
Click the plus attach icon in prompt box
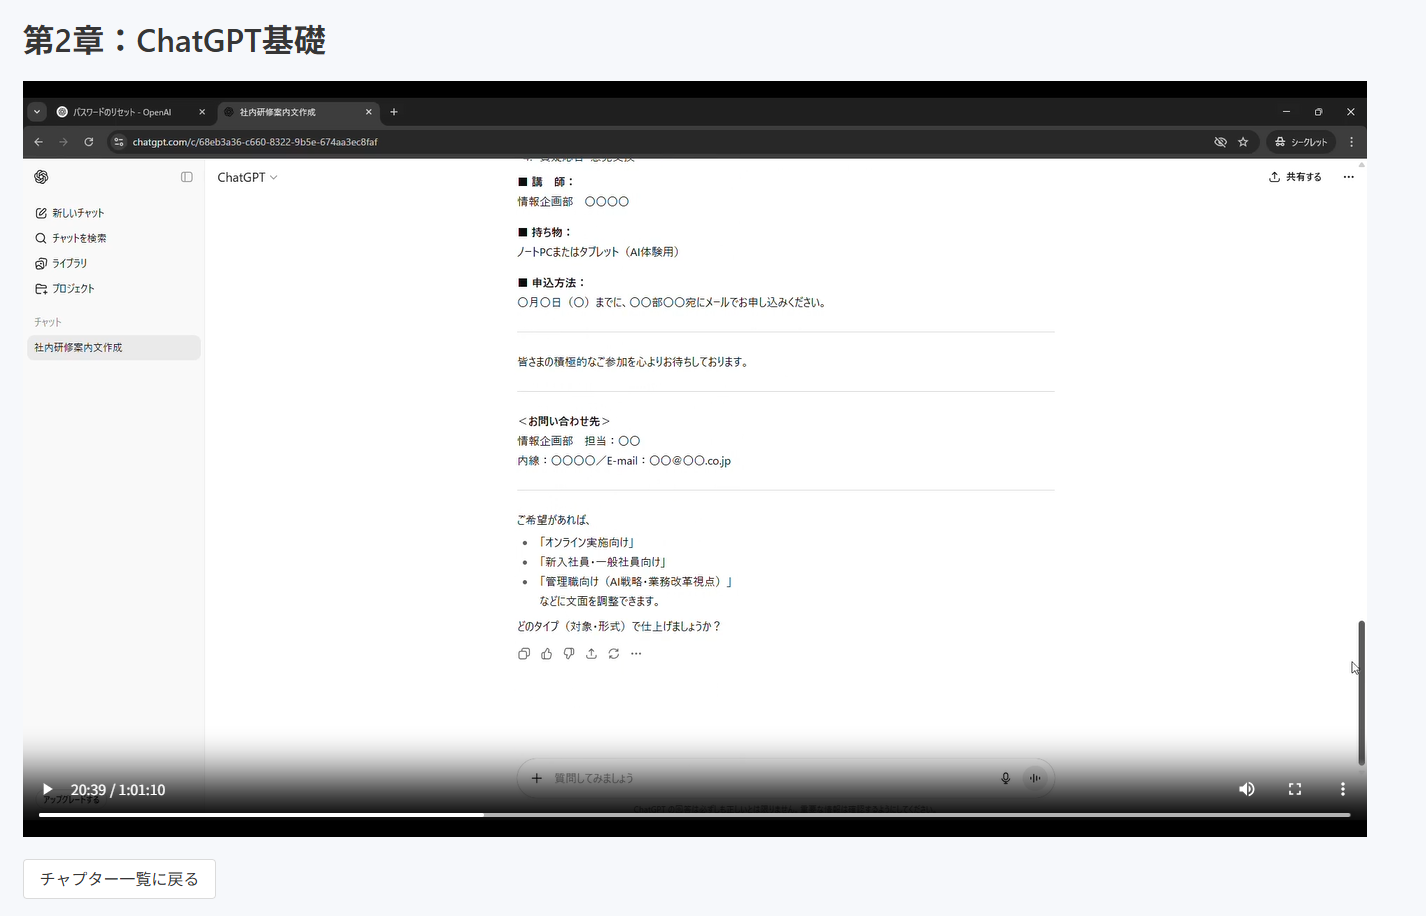[x=537, y=778]
